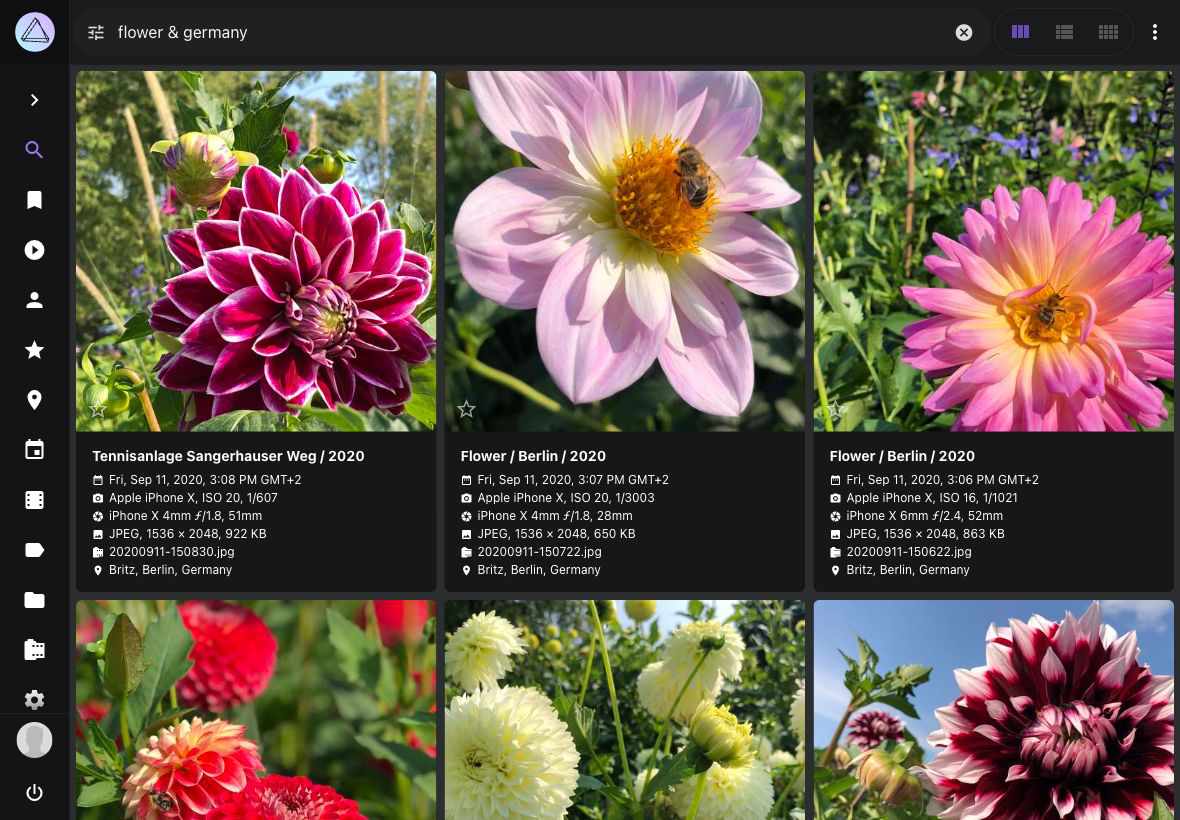This screenshot has height=820, width=1180.
Task: Expand the sidebar navigation with the chevron
Action: click(34, 100)
